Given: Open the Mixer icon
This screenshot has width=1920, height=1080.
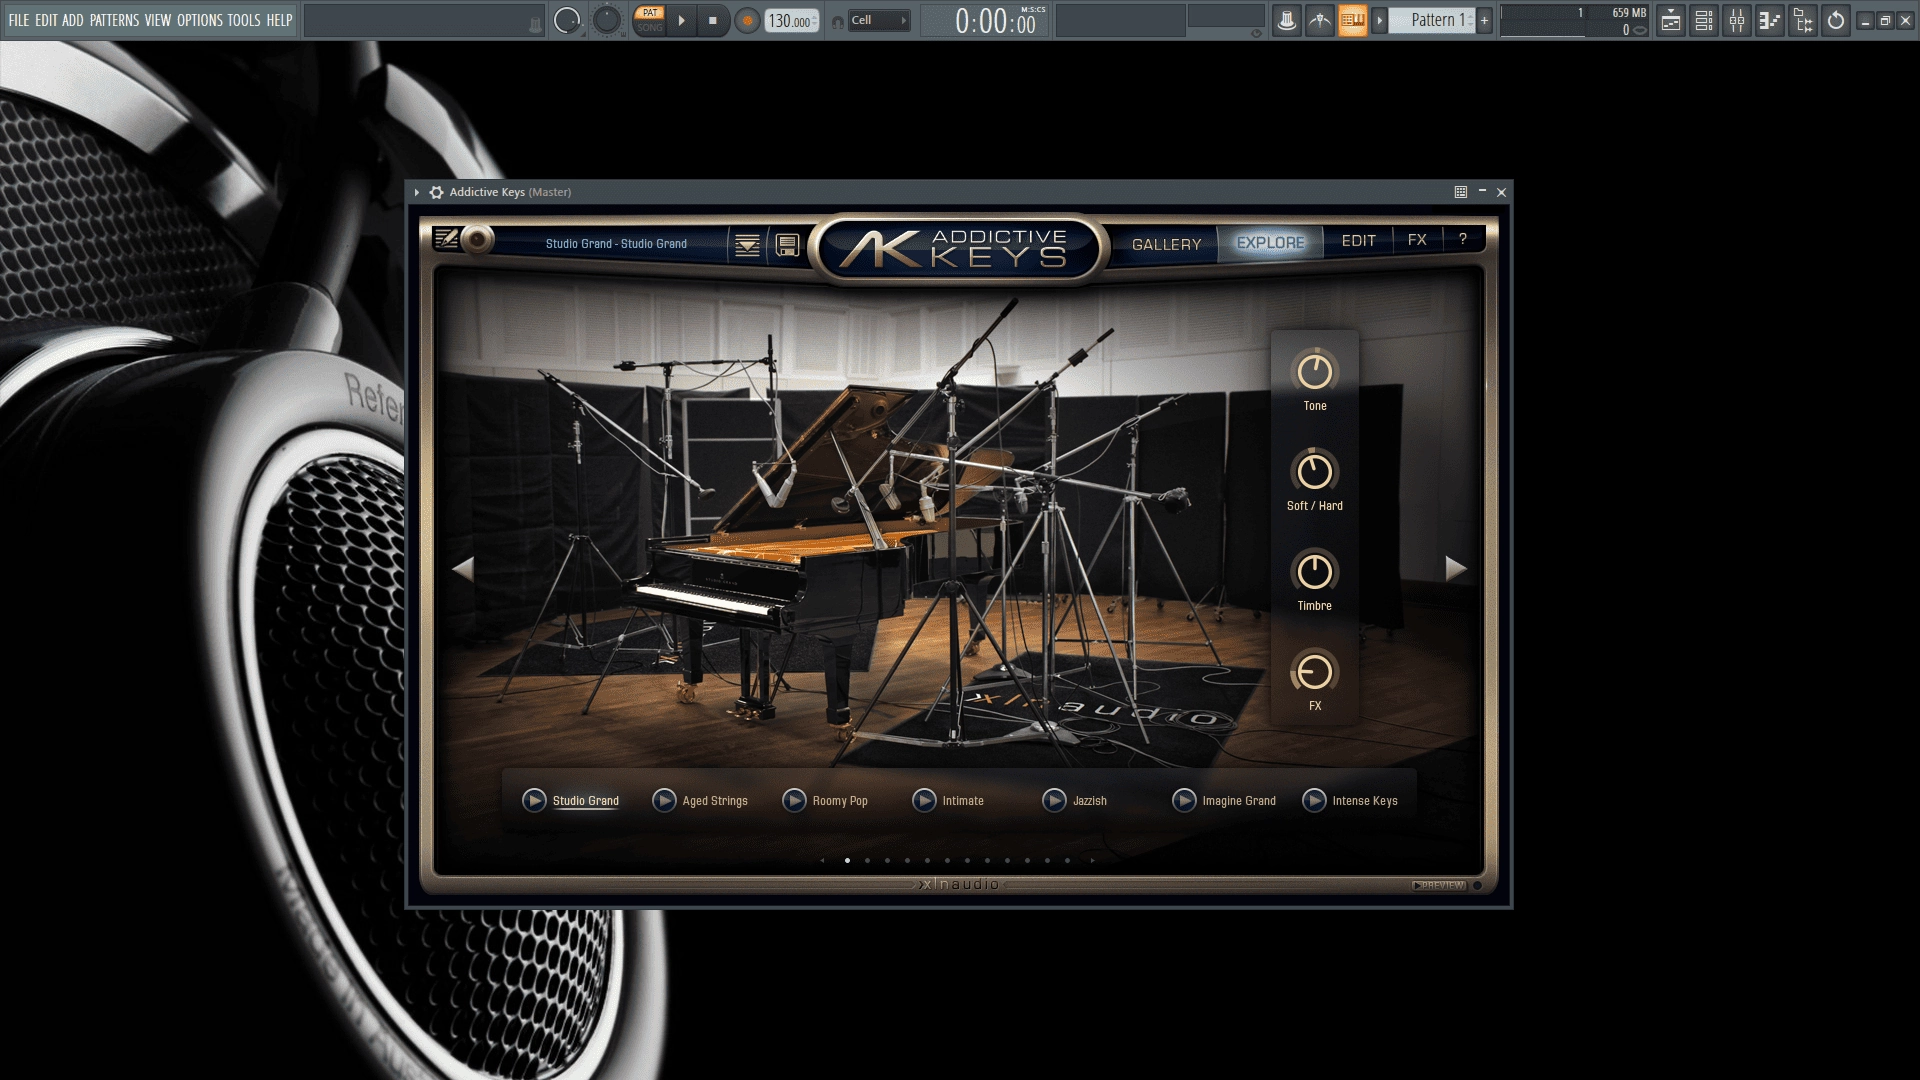Looking at the screenshot, I should [1737, 20].
